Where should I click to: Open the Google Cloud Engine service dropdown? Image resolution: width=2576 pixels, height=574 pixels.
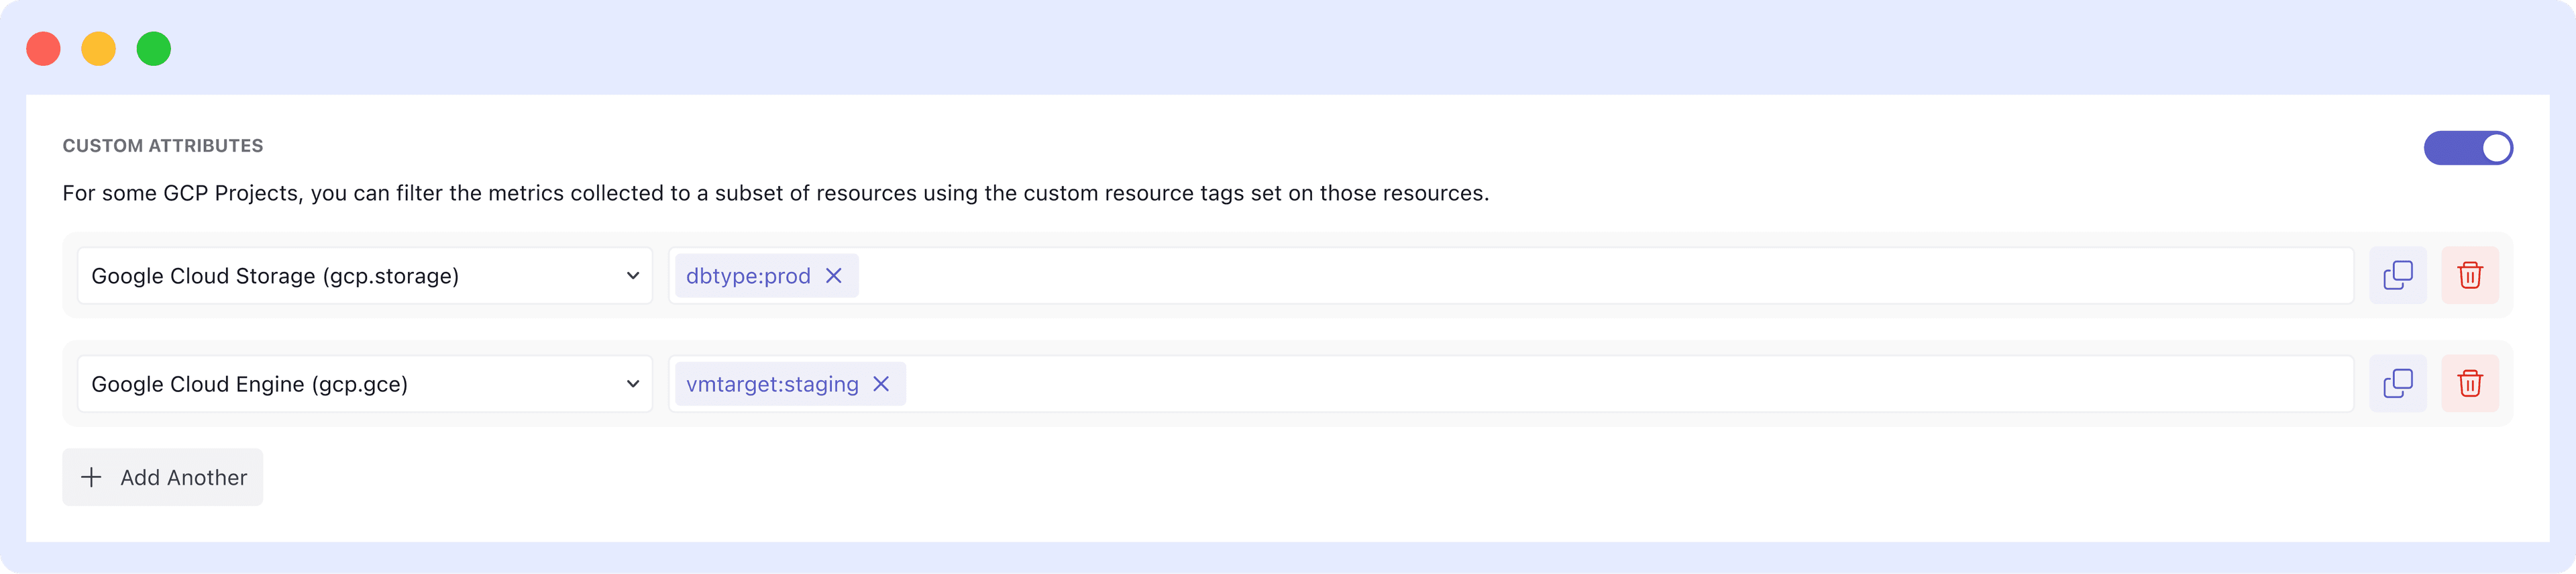tap(365, 383)
